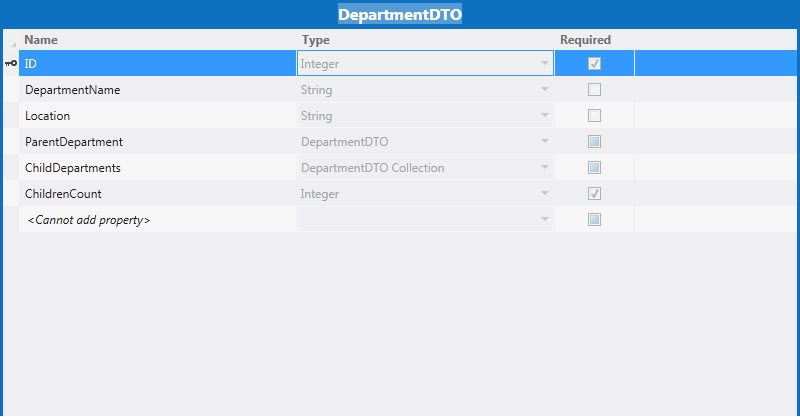
Task: Open the Type dropdown for ChildDepartments
Action: 545,167
